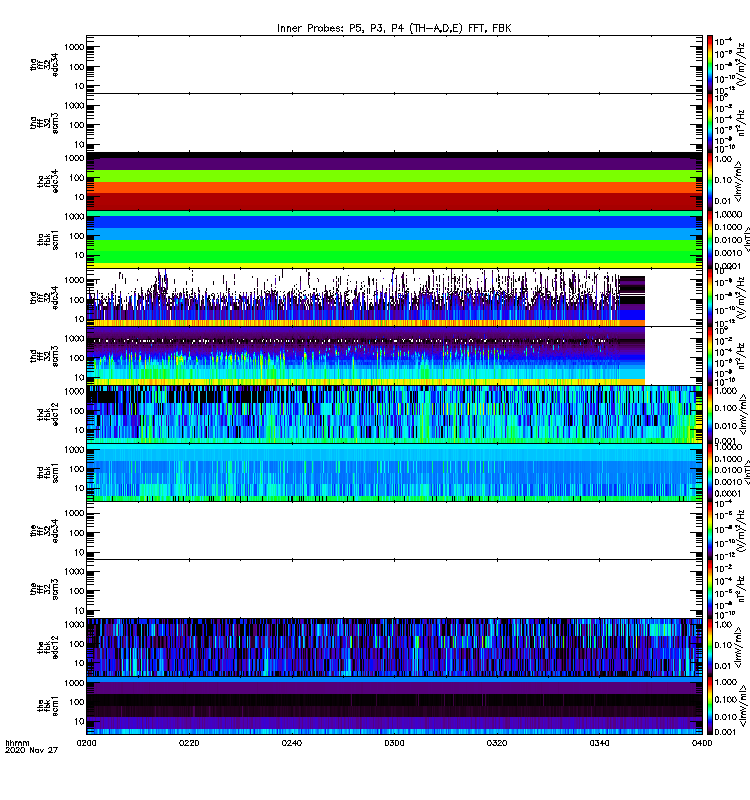The width and height of the screenshot is (750, 800).
Task: Click the color bar of thd fbk scm1 panel
Action: (710, 473)
